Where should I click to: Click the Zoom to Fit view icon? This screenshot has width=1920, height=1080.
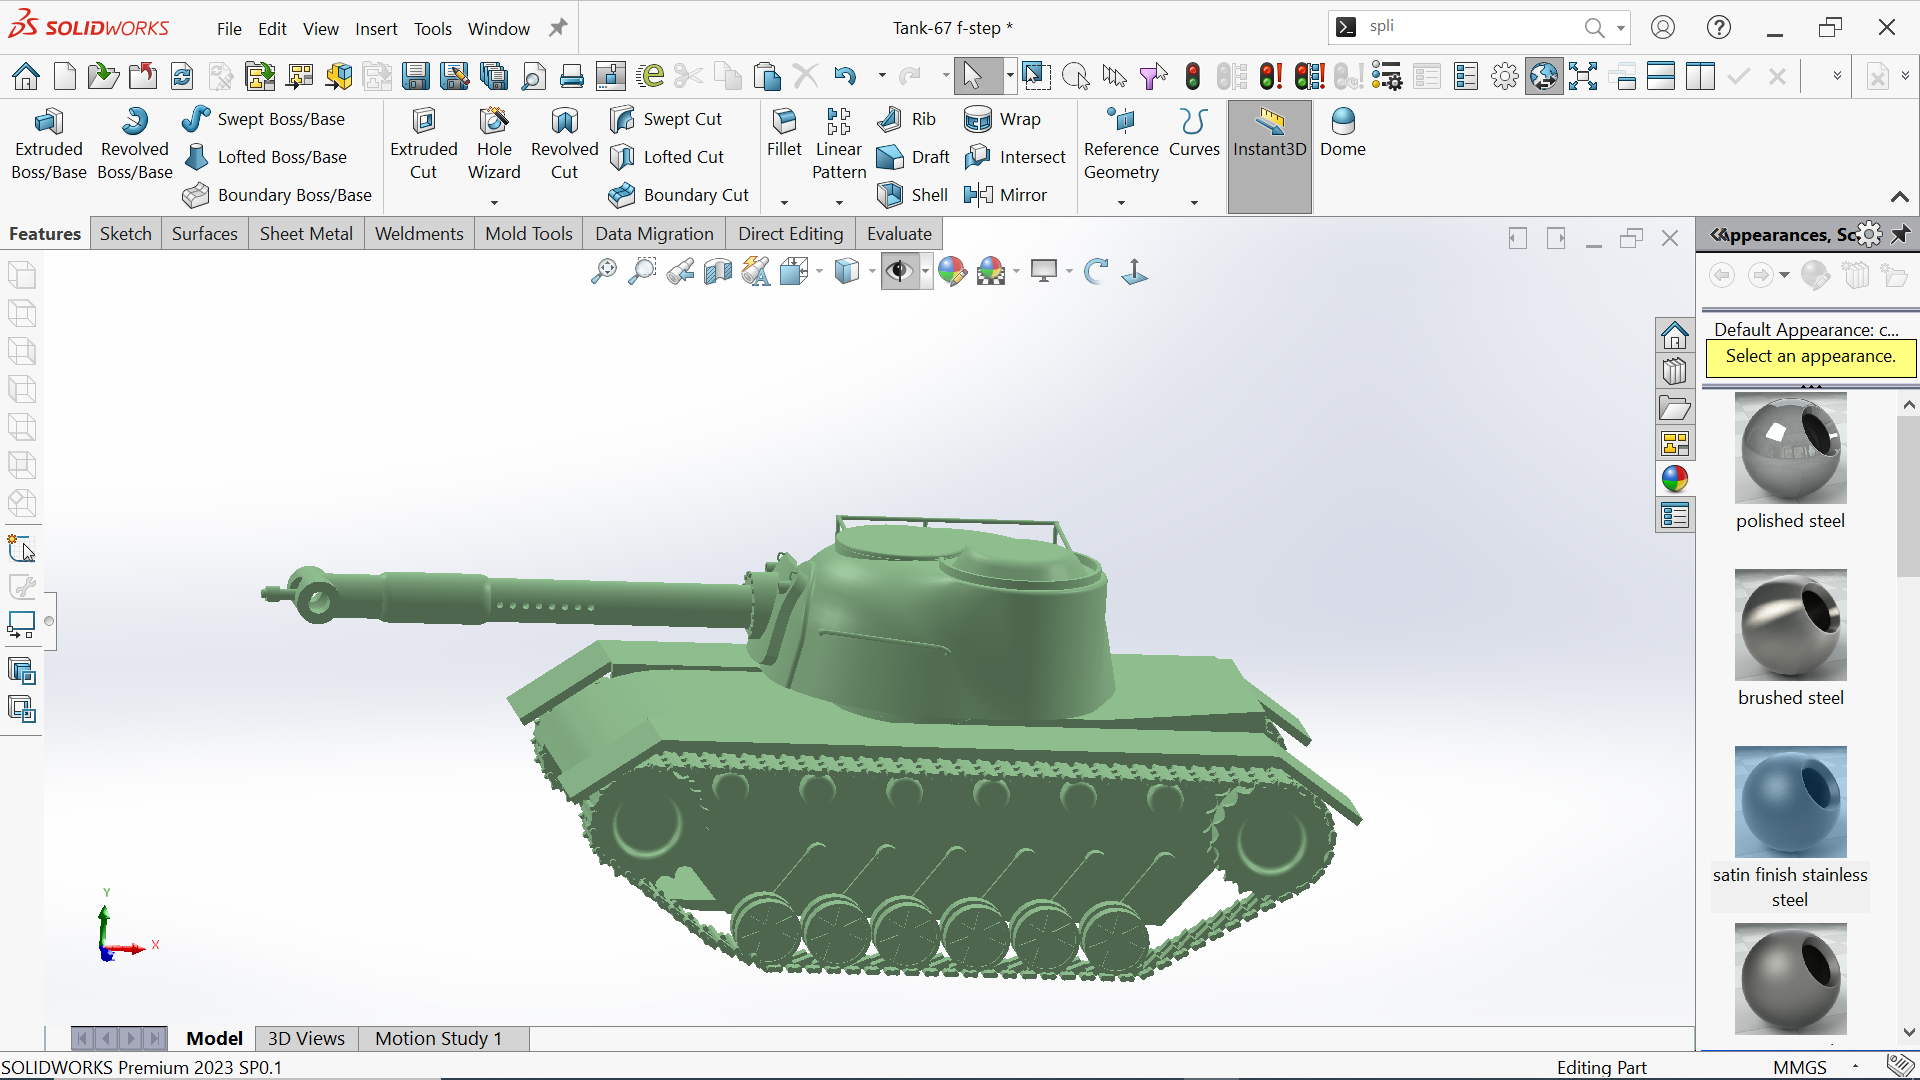pyautogui.click(x=604, y=271)
